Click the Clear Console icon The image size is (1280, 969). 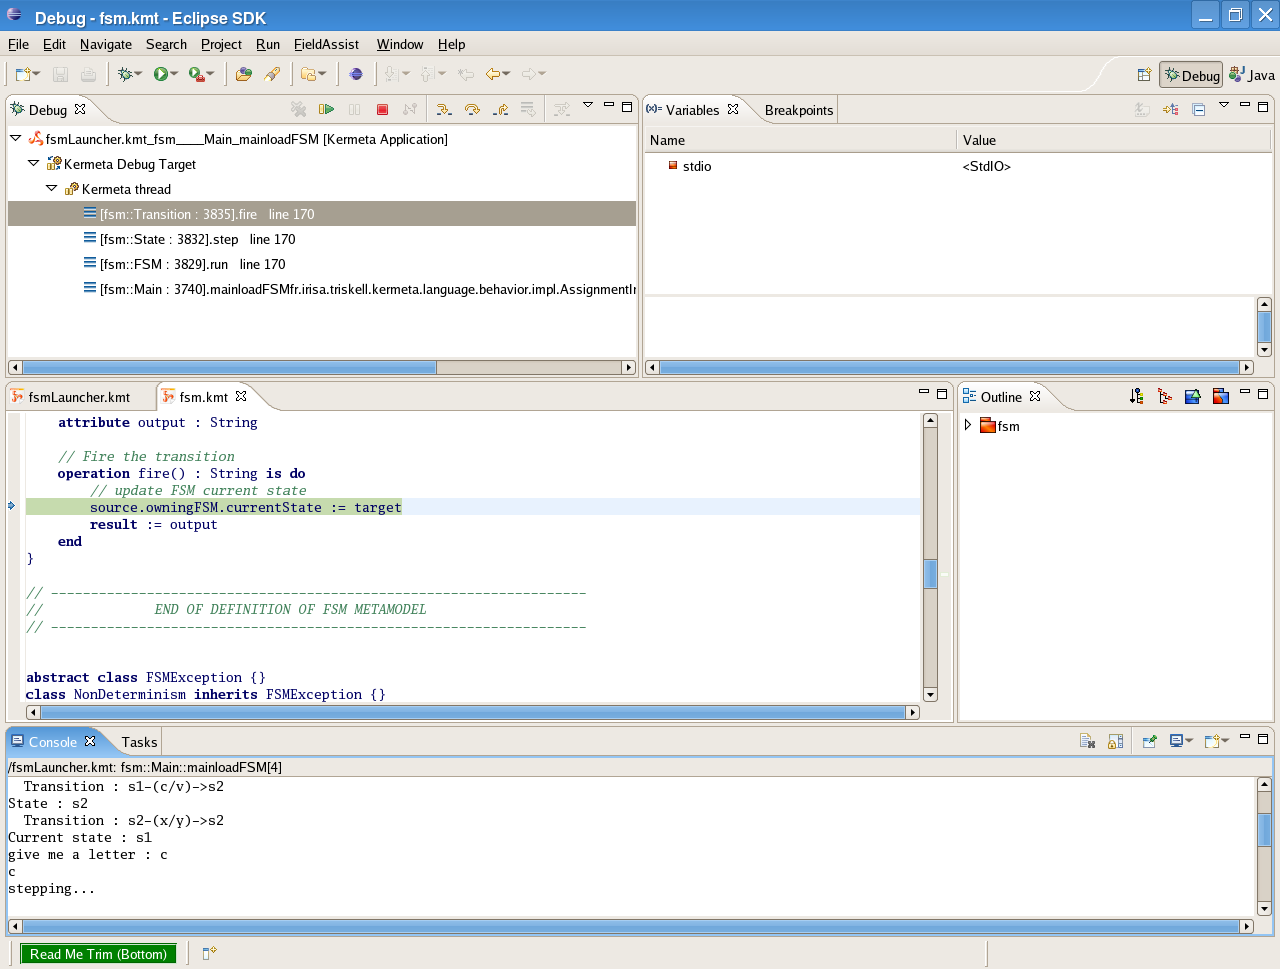pyautogui.click(x=1087, y=741)
